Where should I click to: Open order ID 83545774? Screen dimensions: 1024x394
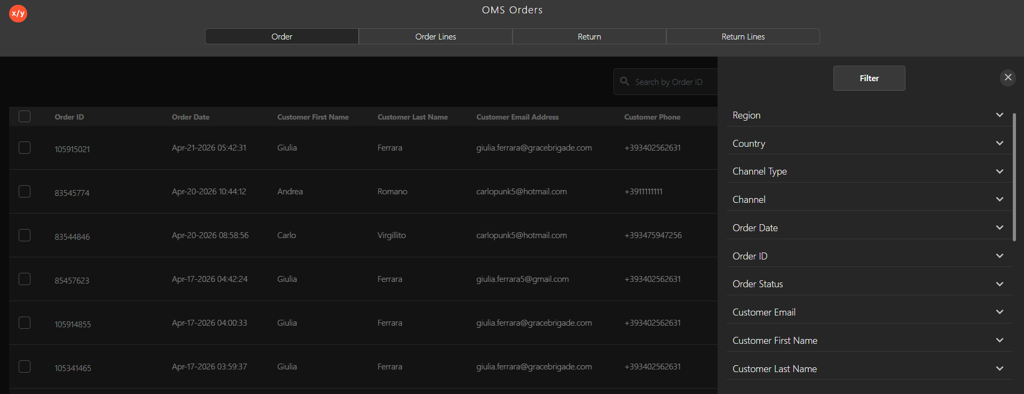pyautogui.click(x=71, y=193)
